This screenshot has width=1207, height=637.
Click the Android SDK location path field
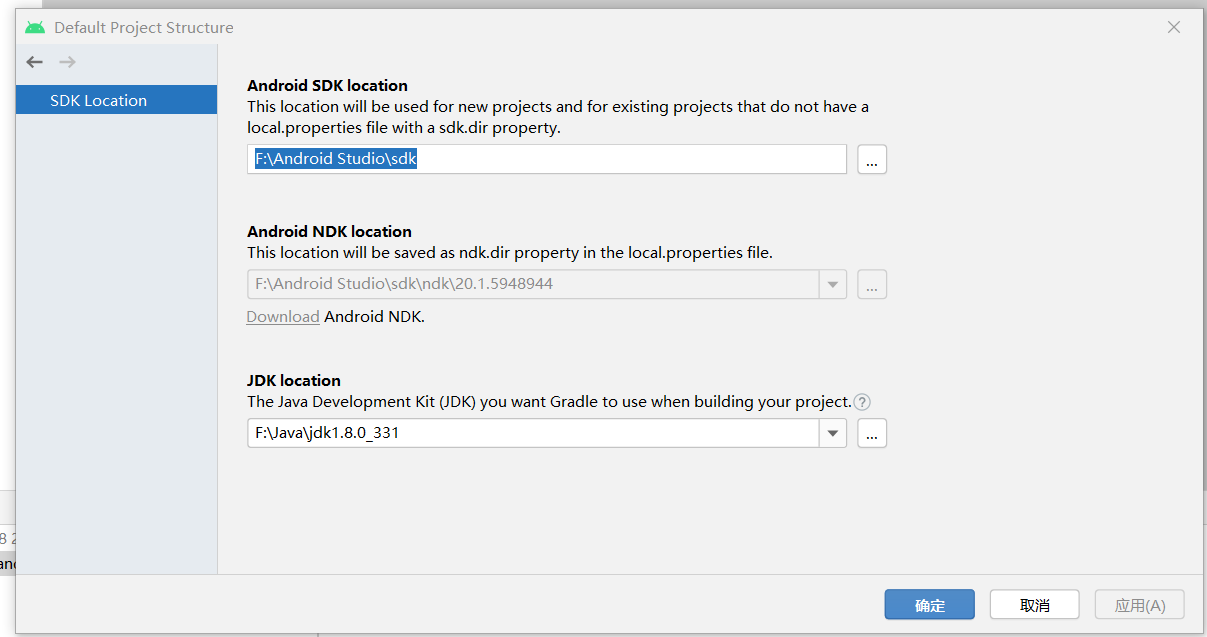[x=546, y=159]
